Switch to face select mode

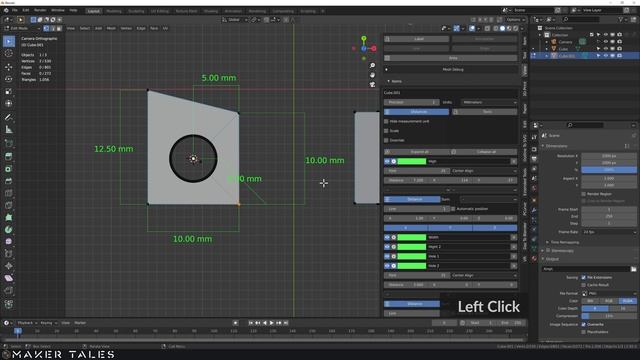59,29
